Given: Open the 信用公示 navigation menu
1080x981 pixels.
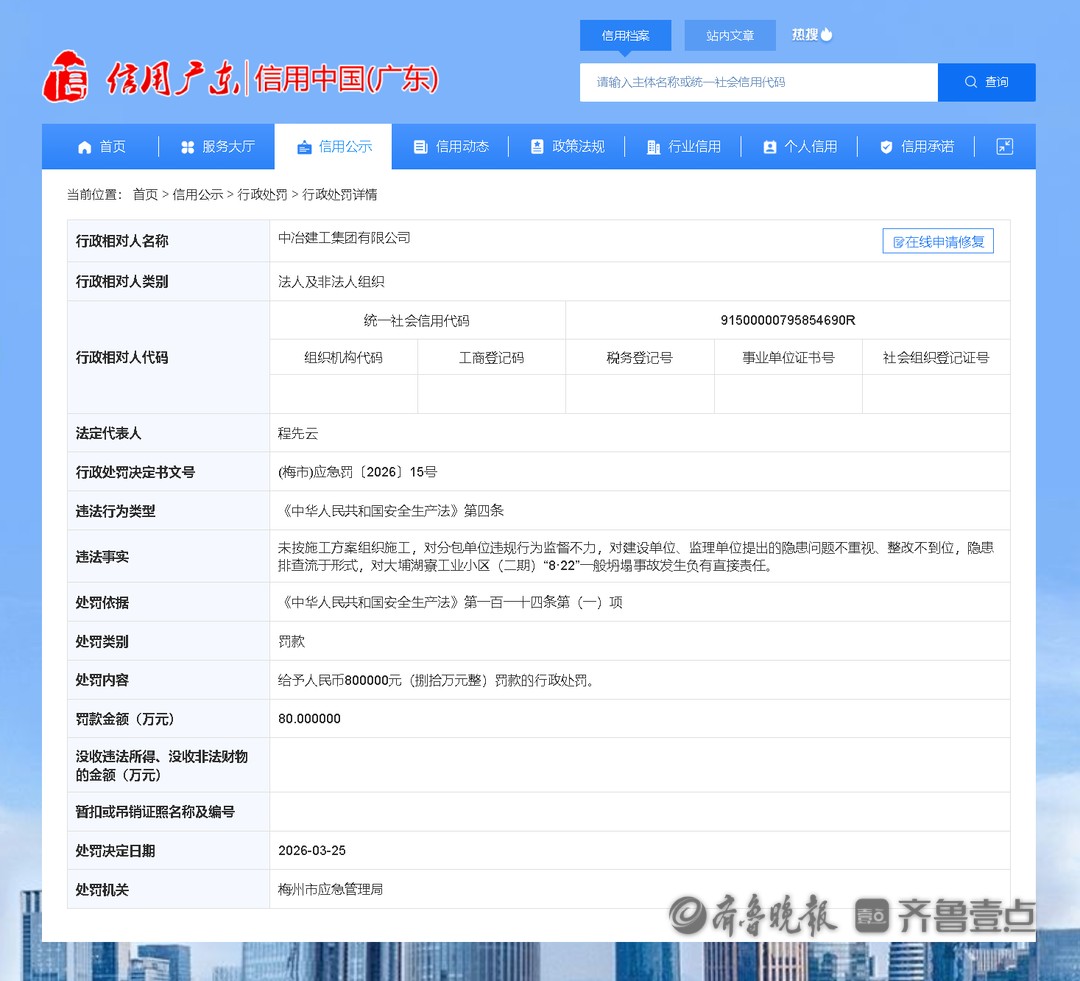Looking at the screenshot, I should [334, 147].
